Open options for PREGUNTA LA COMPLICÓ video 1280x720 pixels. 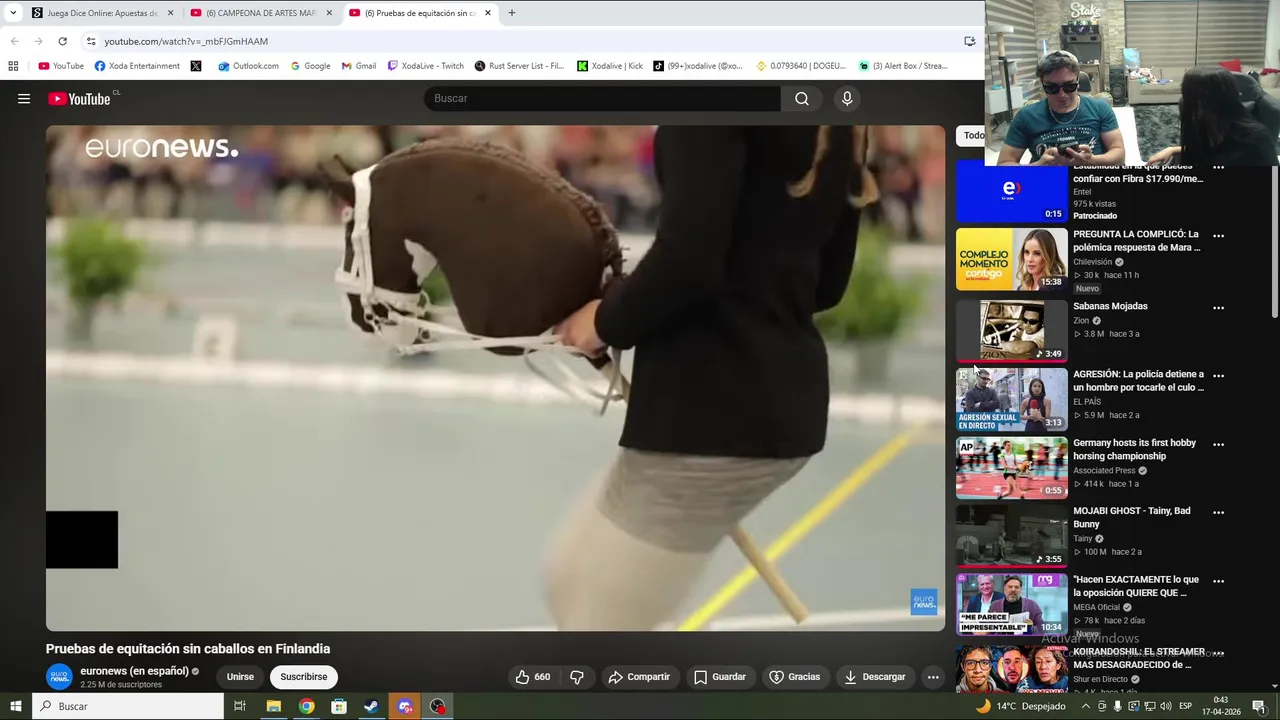1218,236
